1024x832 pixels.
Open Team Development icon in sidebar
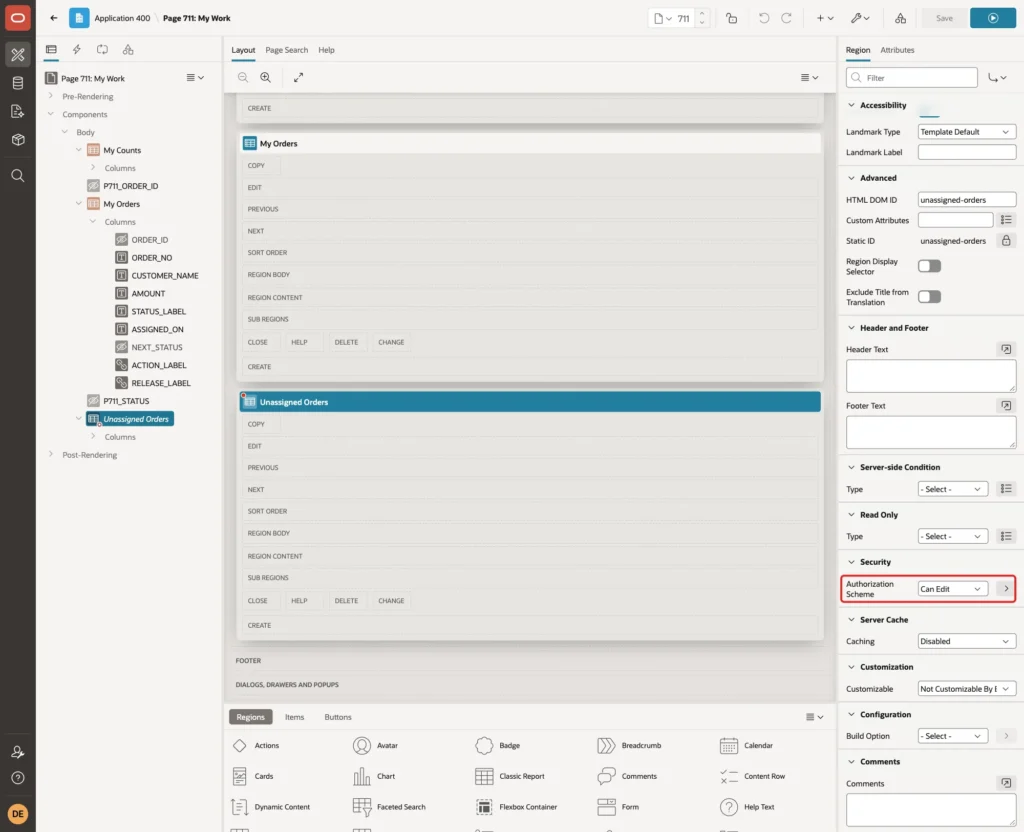pos(18,111)
